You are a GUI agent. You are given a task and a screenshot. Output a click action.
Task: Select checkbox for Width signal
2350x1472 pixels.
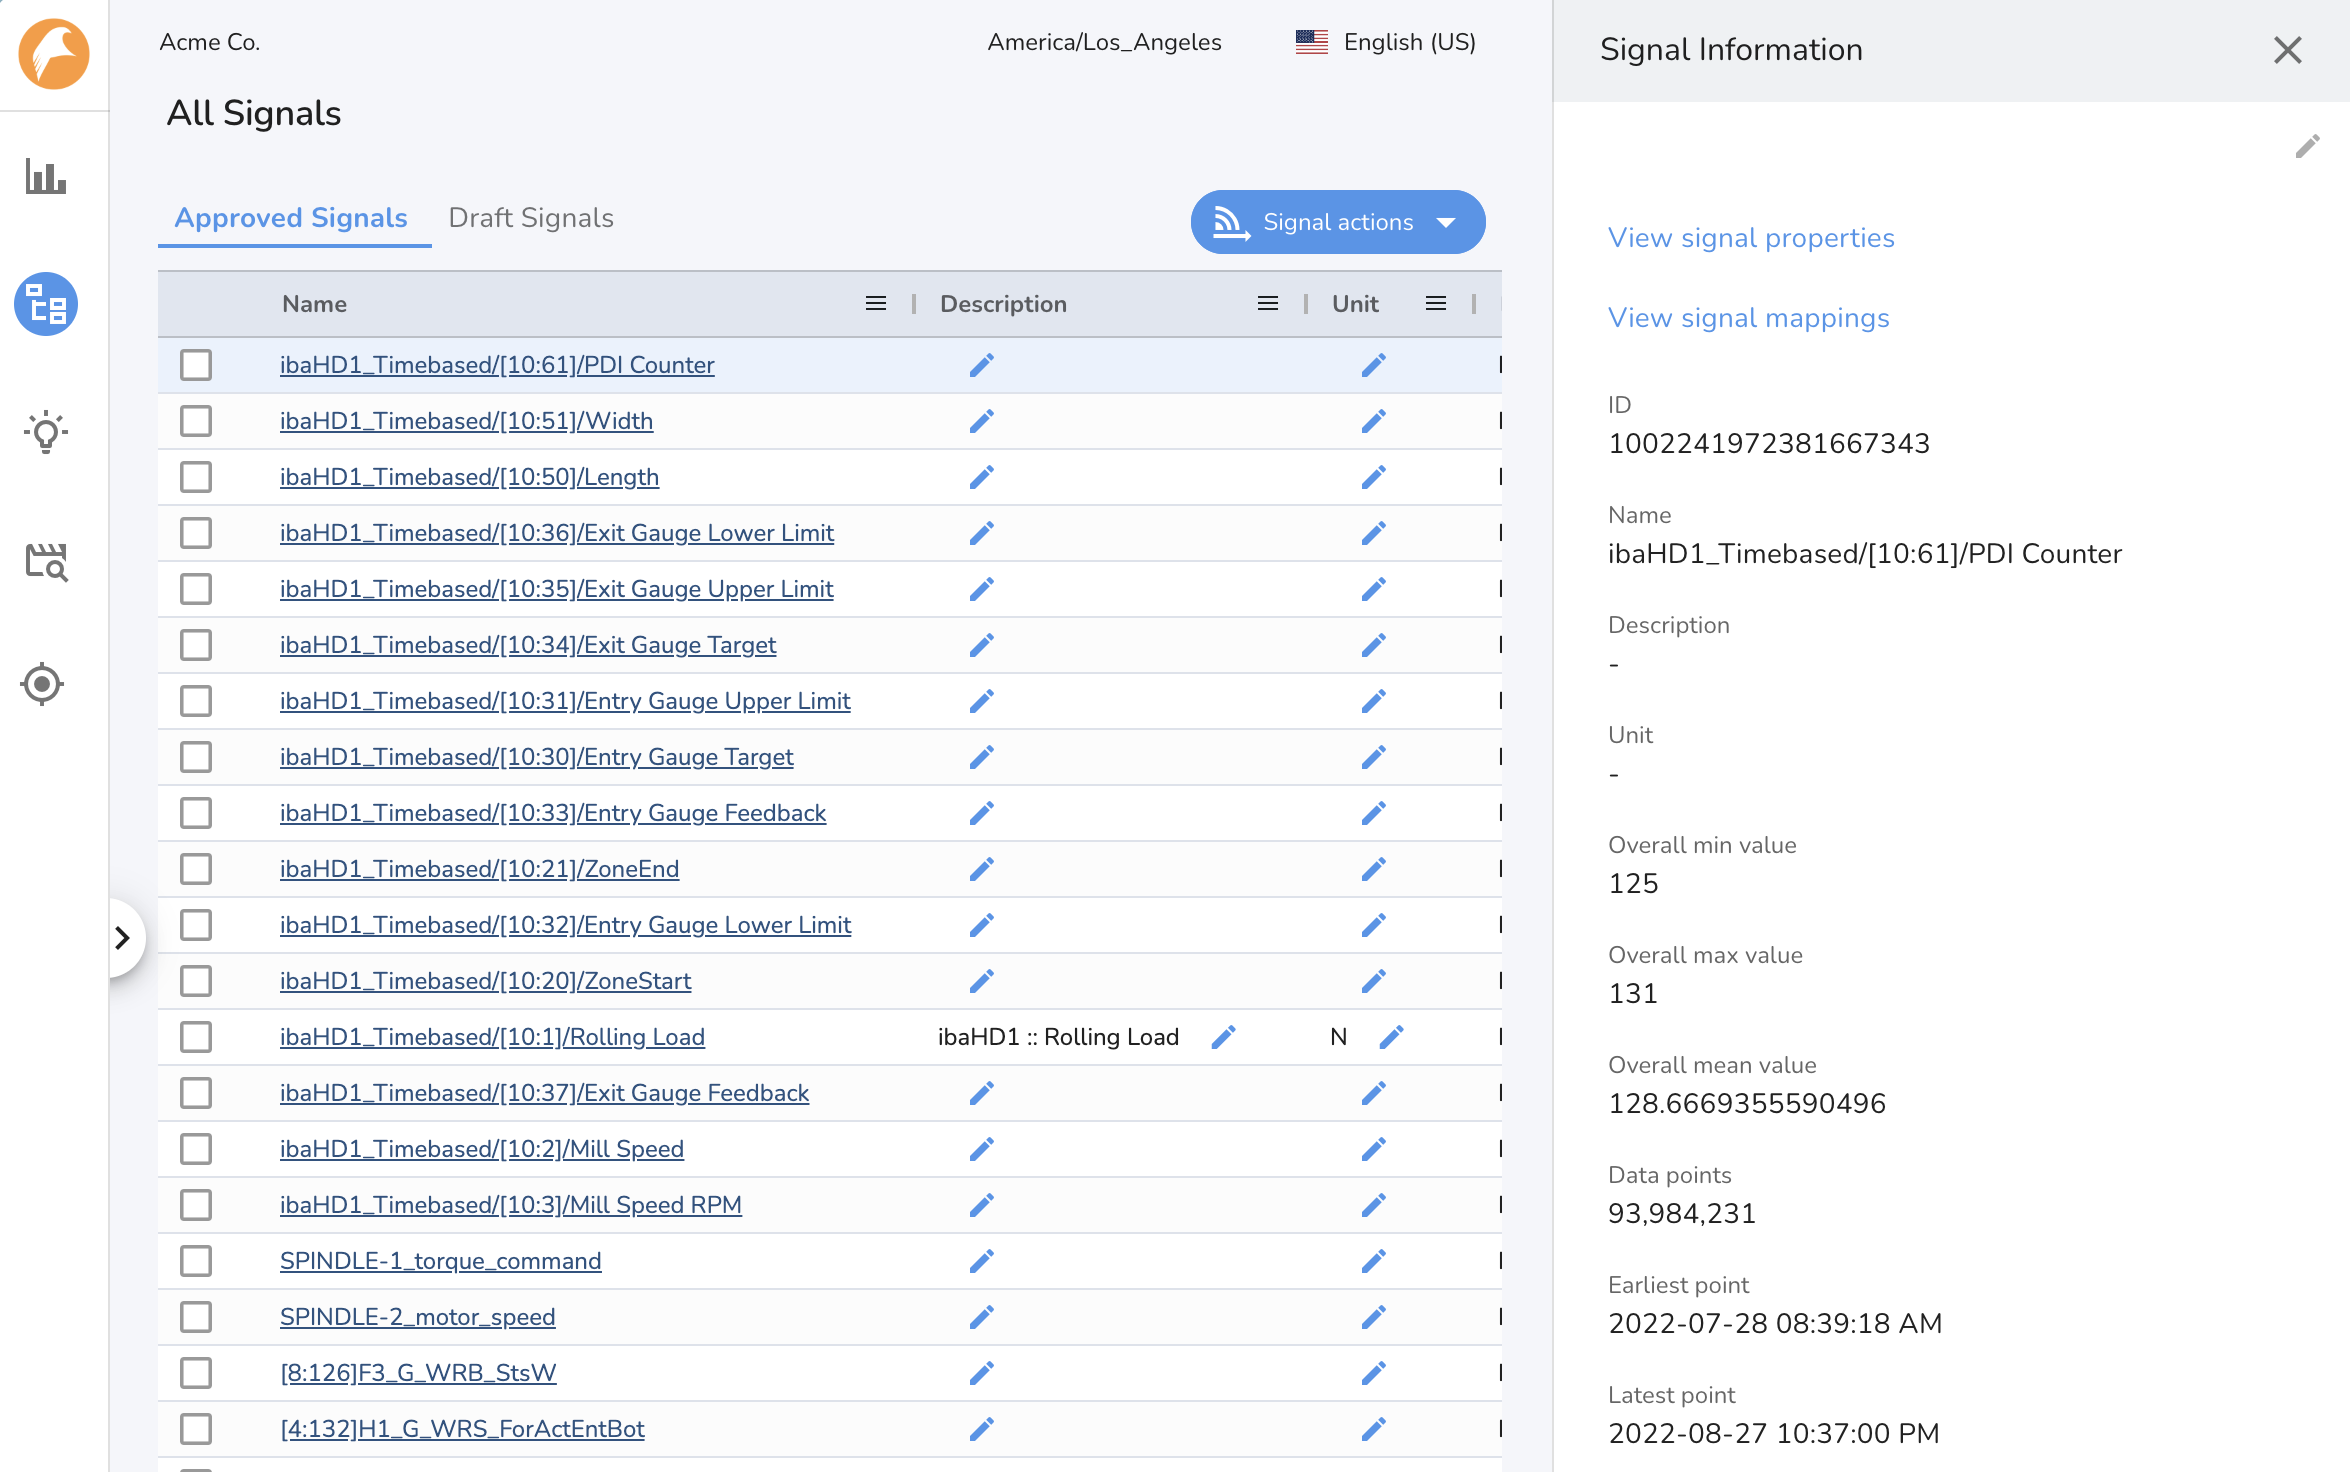pos(196,421)
